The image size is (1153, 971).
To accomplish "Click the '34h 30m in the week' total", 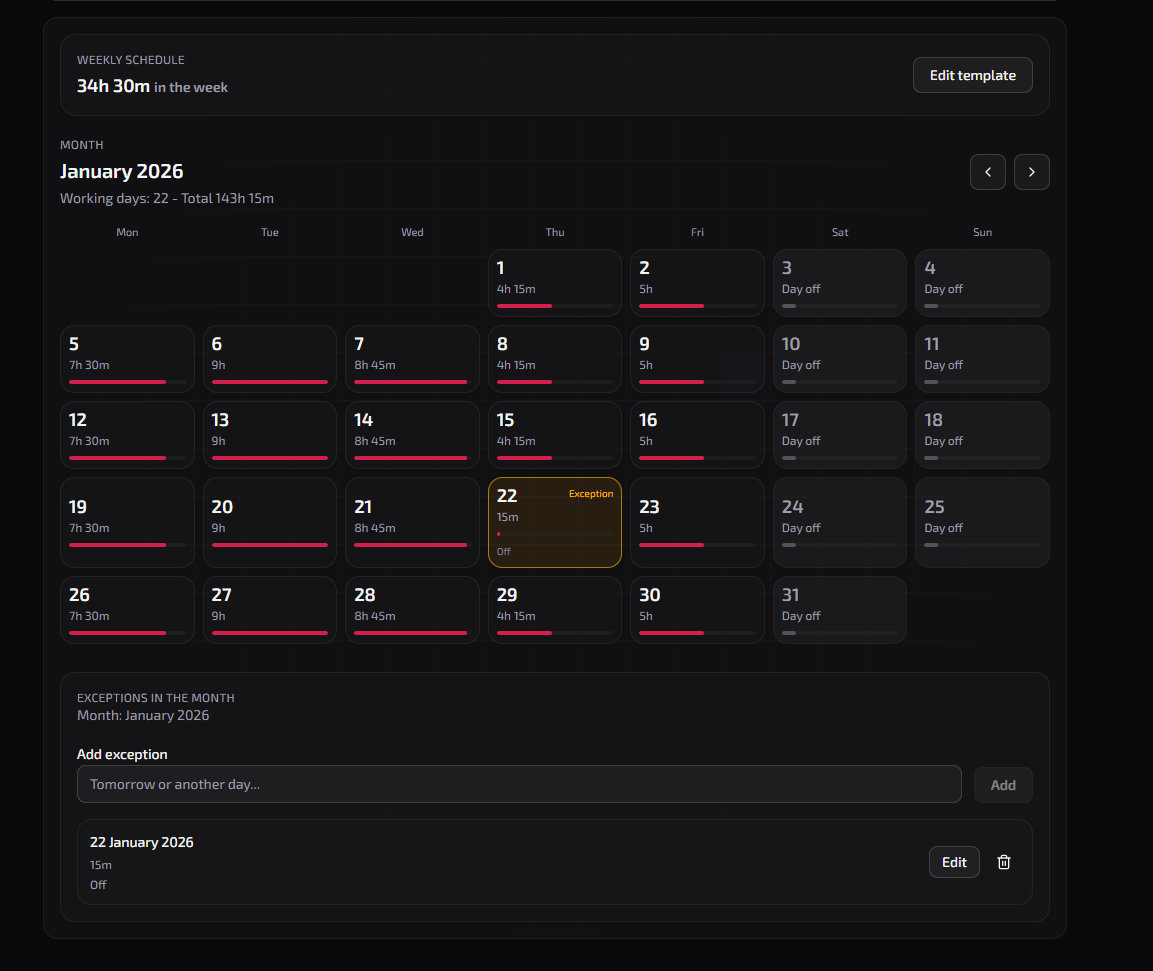I will point(152,86).
